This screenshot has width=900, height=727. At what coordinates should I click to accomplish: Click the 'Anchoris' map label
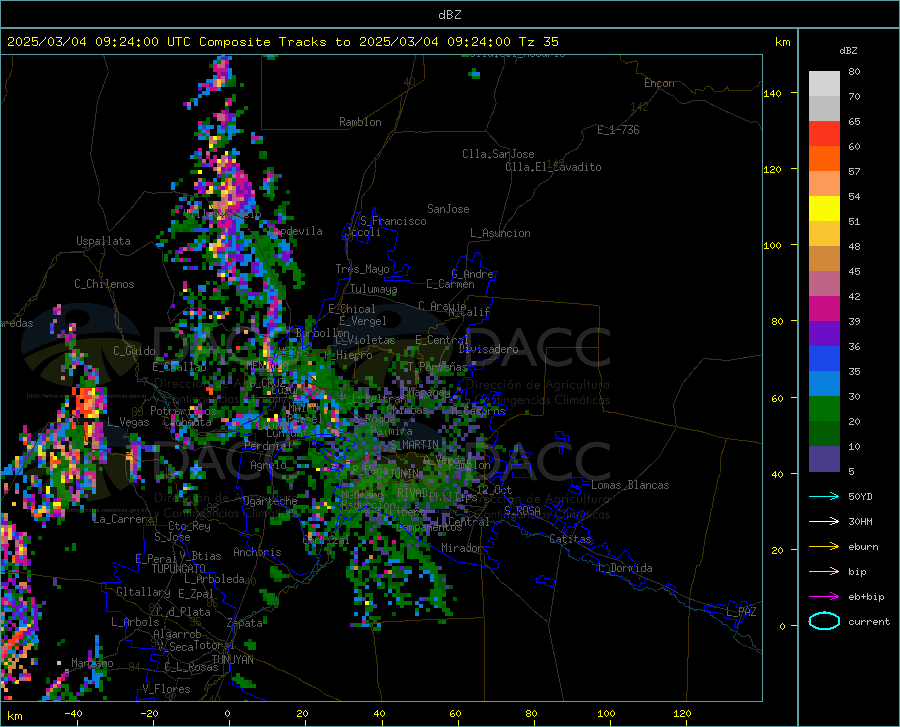pyautogui.click(x=257, y=552)
